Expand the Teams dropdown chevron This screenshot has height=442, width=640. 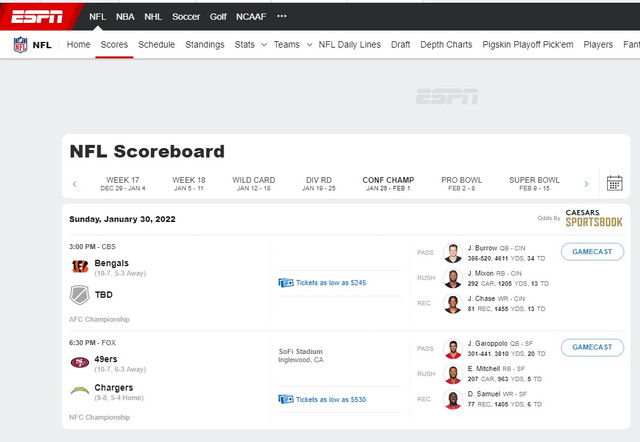(x=309, y=44)
